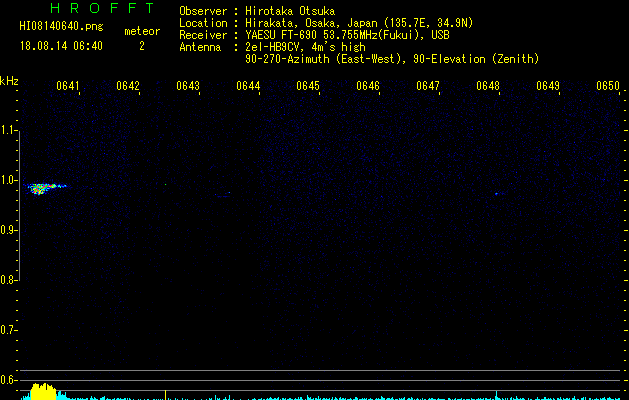Image resolution: width=629 pixels, height=400 pixels.
Task: Click the green dot echo before 0643
Action: (x=165, y=185)
